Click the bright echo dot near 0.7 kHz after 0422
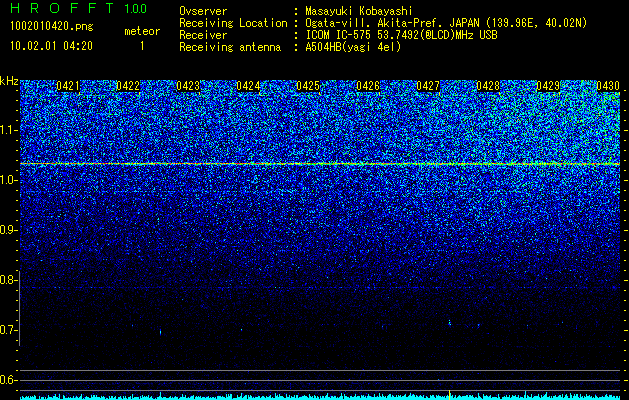Viewport: 629px width, 400px height. click(x=160, y=332)
